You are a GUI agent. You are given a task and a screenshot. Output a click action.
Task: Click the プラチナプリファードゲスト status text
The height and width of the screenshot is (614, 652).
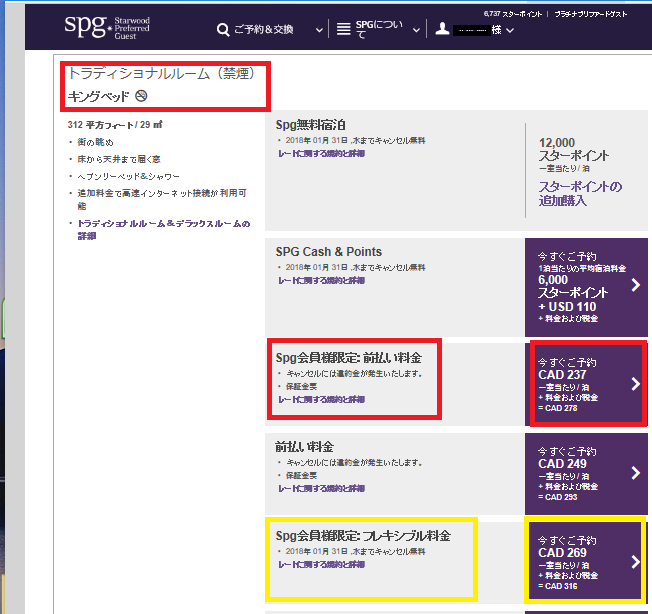(590, 14)
